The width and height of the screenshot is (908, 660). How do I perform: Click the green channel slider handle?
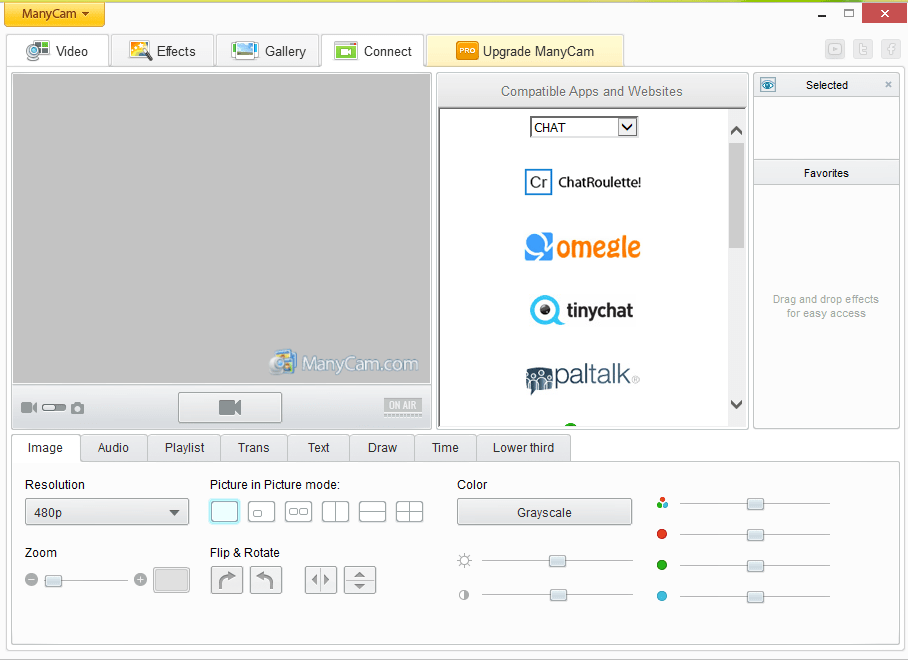click(x=755, y=566)
